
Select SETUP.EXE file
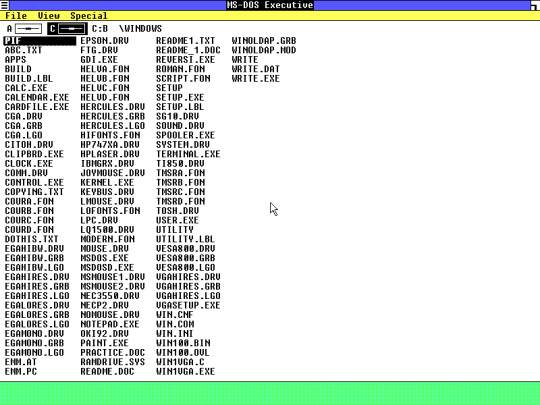180,97
